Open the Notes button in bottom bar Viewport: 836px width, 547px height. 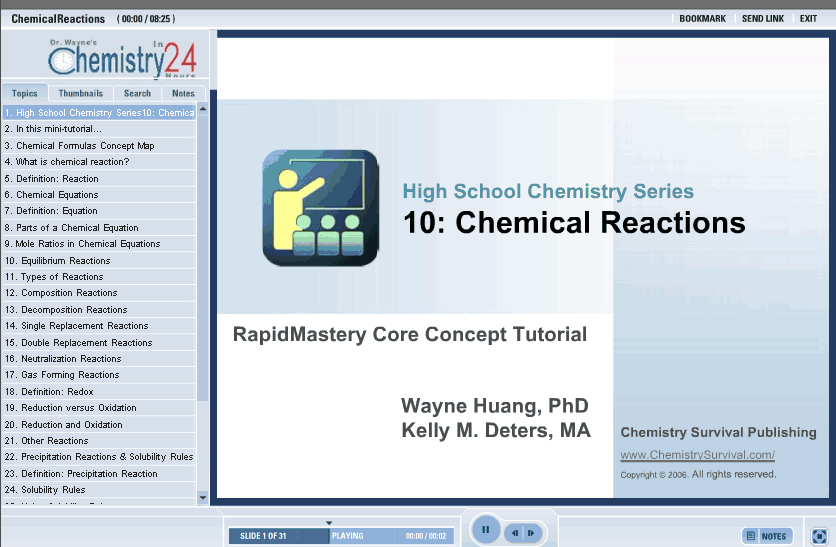(767, 536)
